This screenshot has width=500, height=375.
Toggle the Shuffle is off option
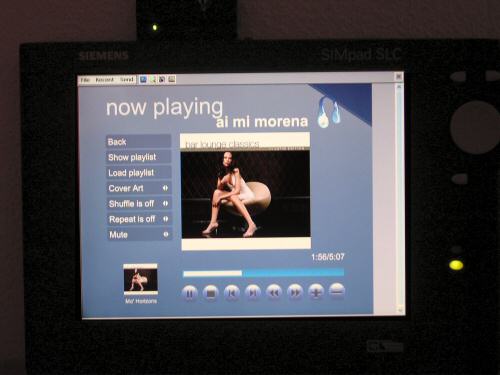(x=139, y=204)
